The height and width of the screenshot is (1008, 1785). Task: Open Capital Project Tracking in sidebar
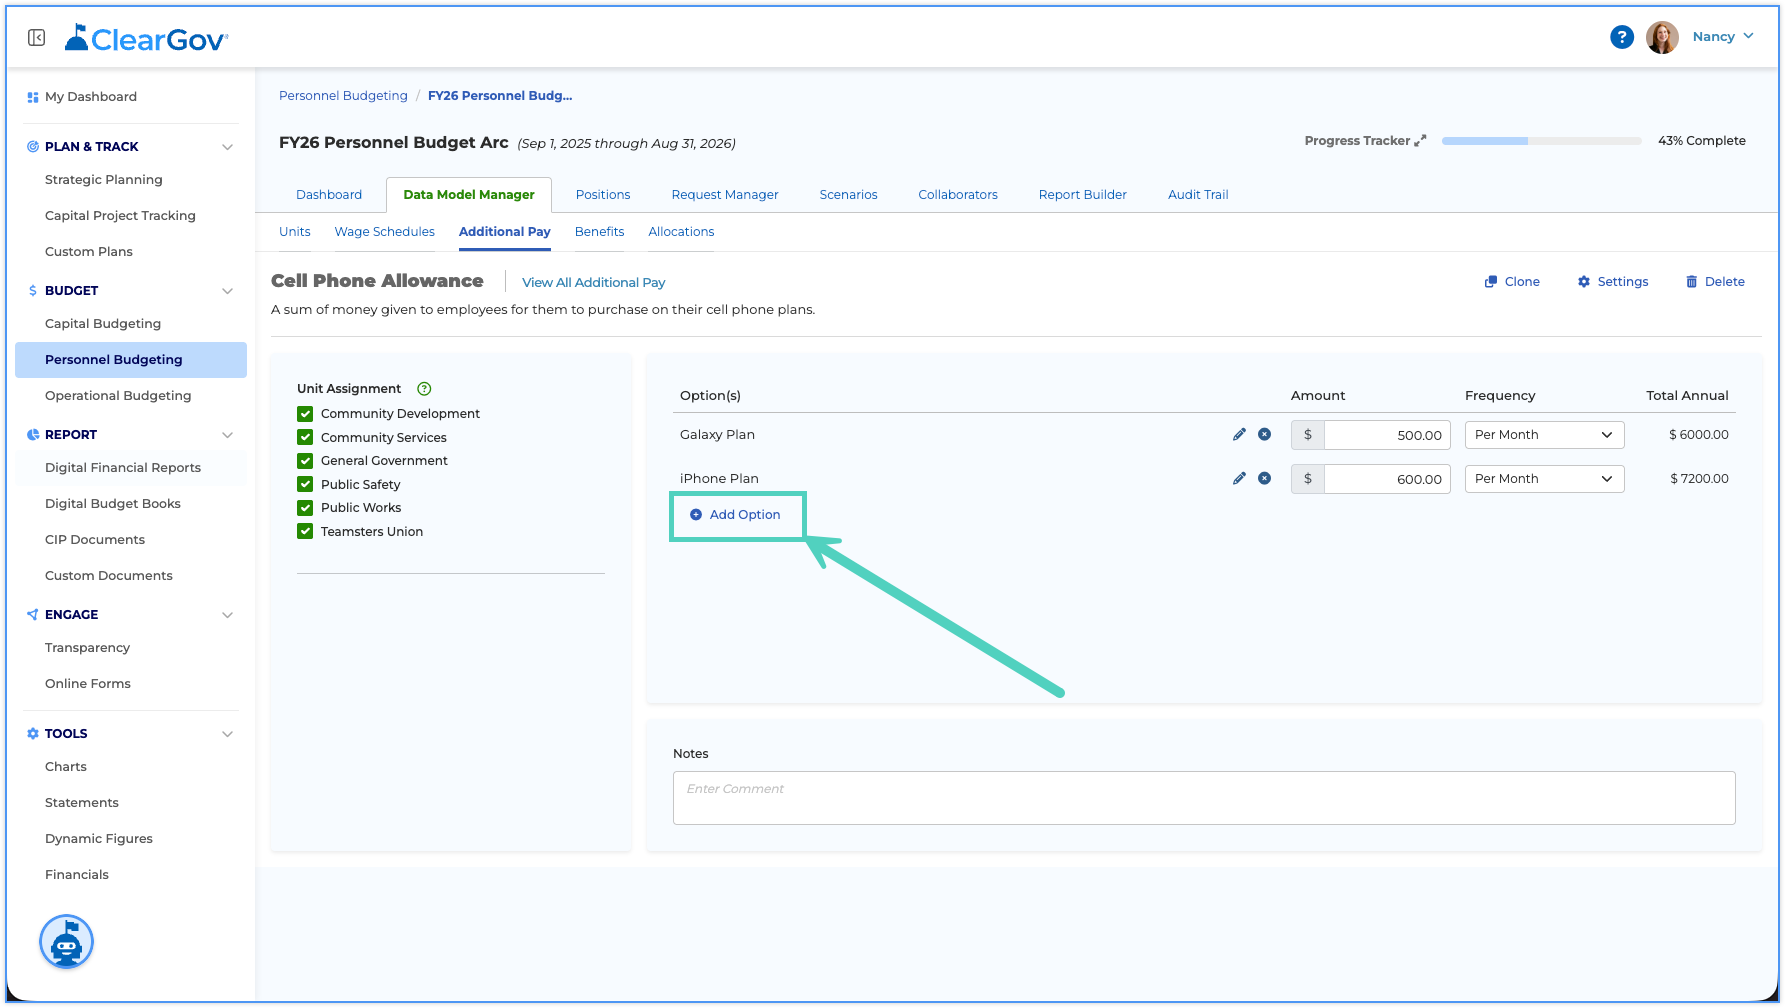tap(120, 216)
